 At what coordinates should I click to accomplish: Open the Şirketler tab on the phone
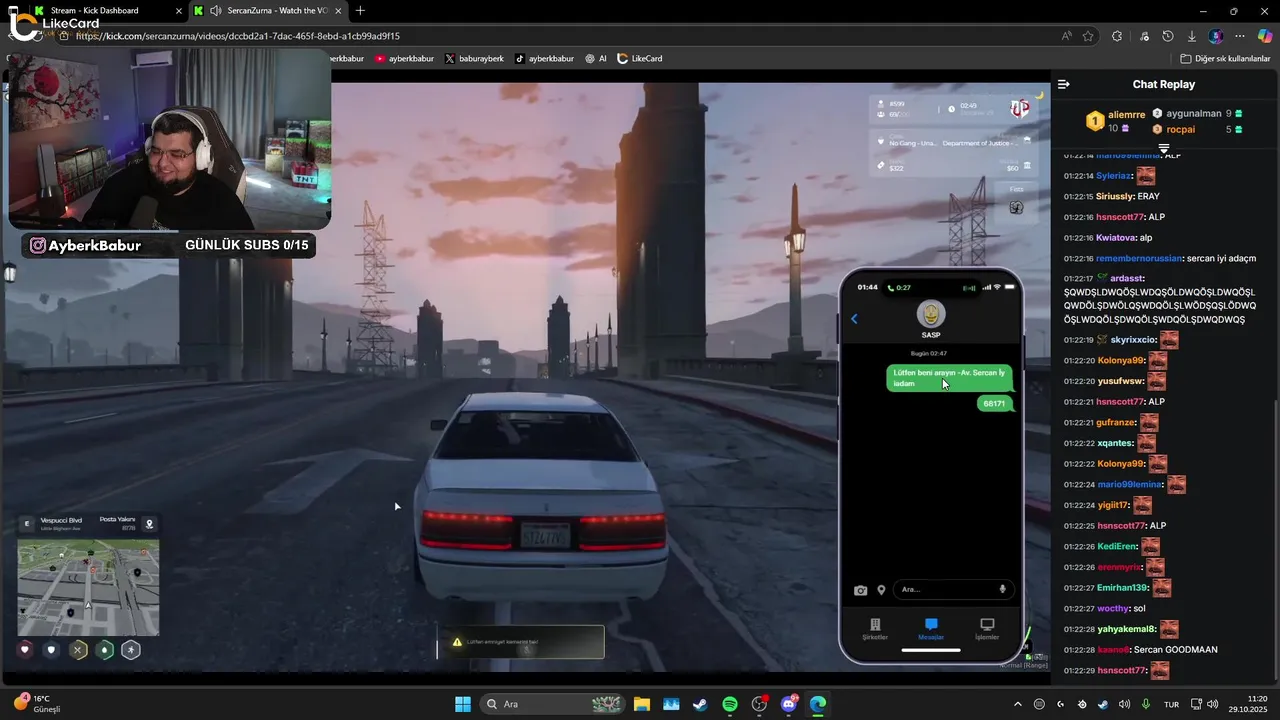click(x=875, y=629)
